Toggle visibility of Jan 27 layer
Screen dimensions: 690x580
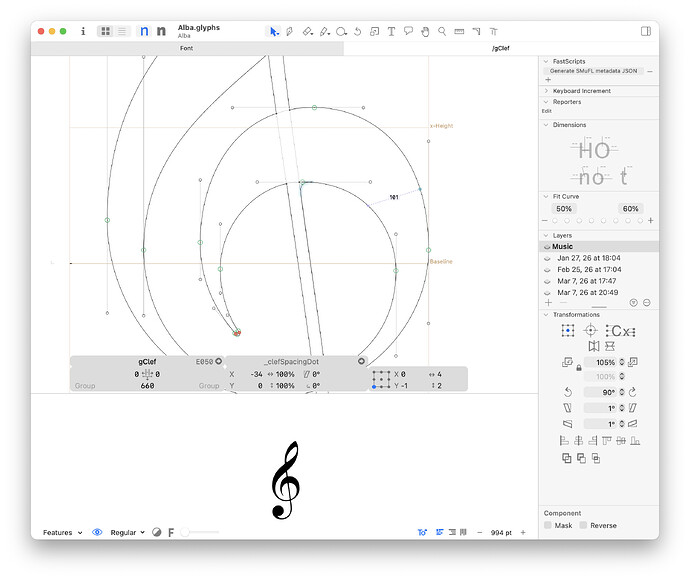click(547, 258)
